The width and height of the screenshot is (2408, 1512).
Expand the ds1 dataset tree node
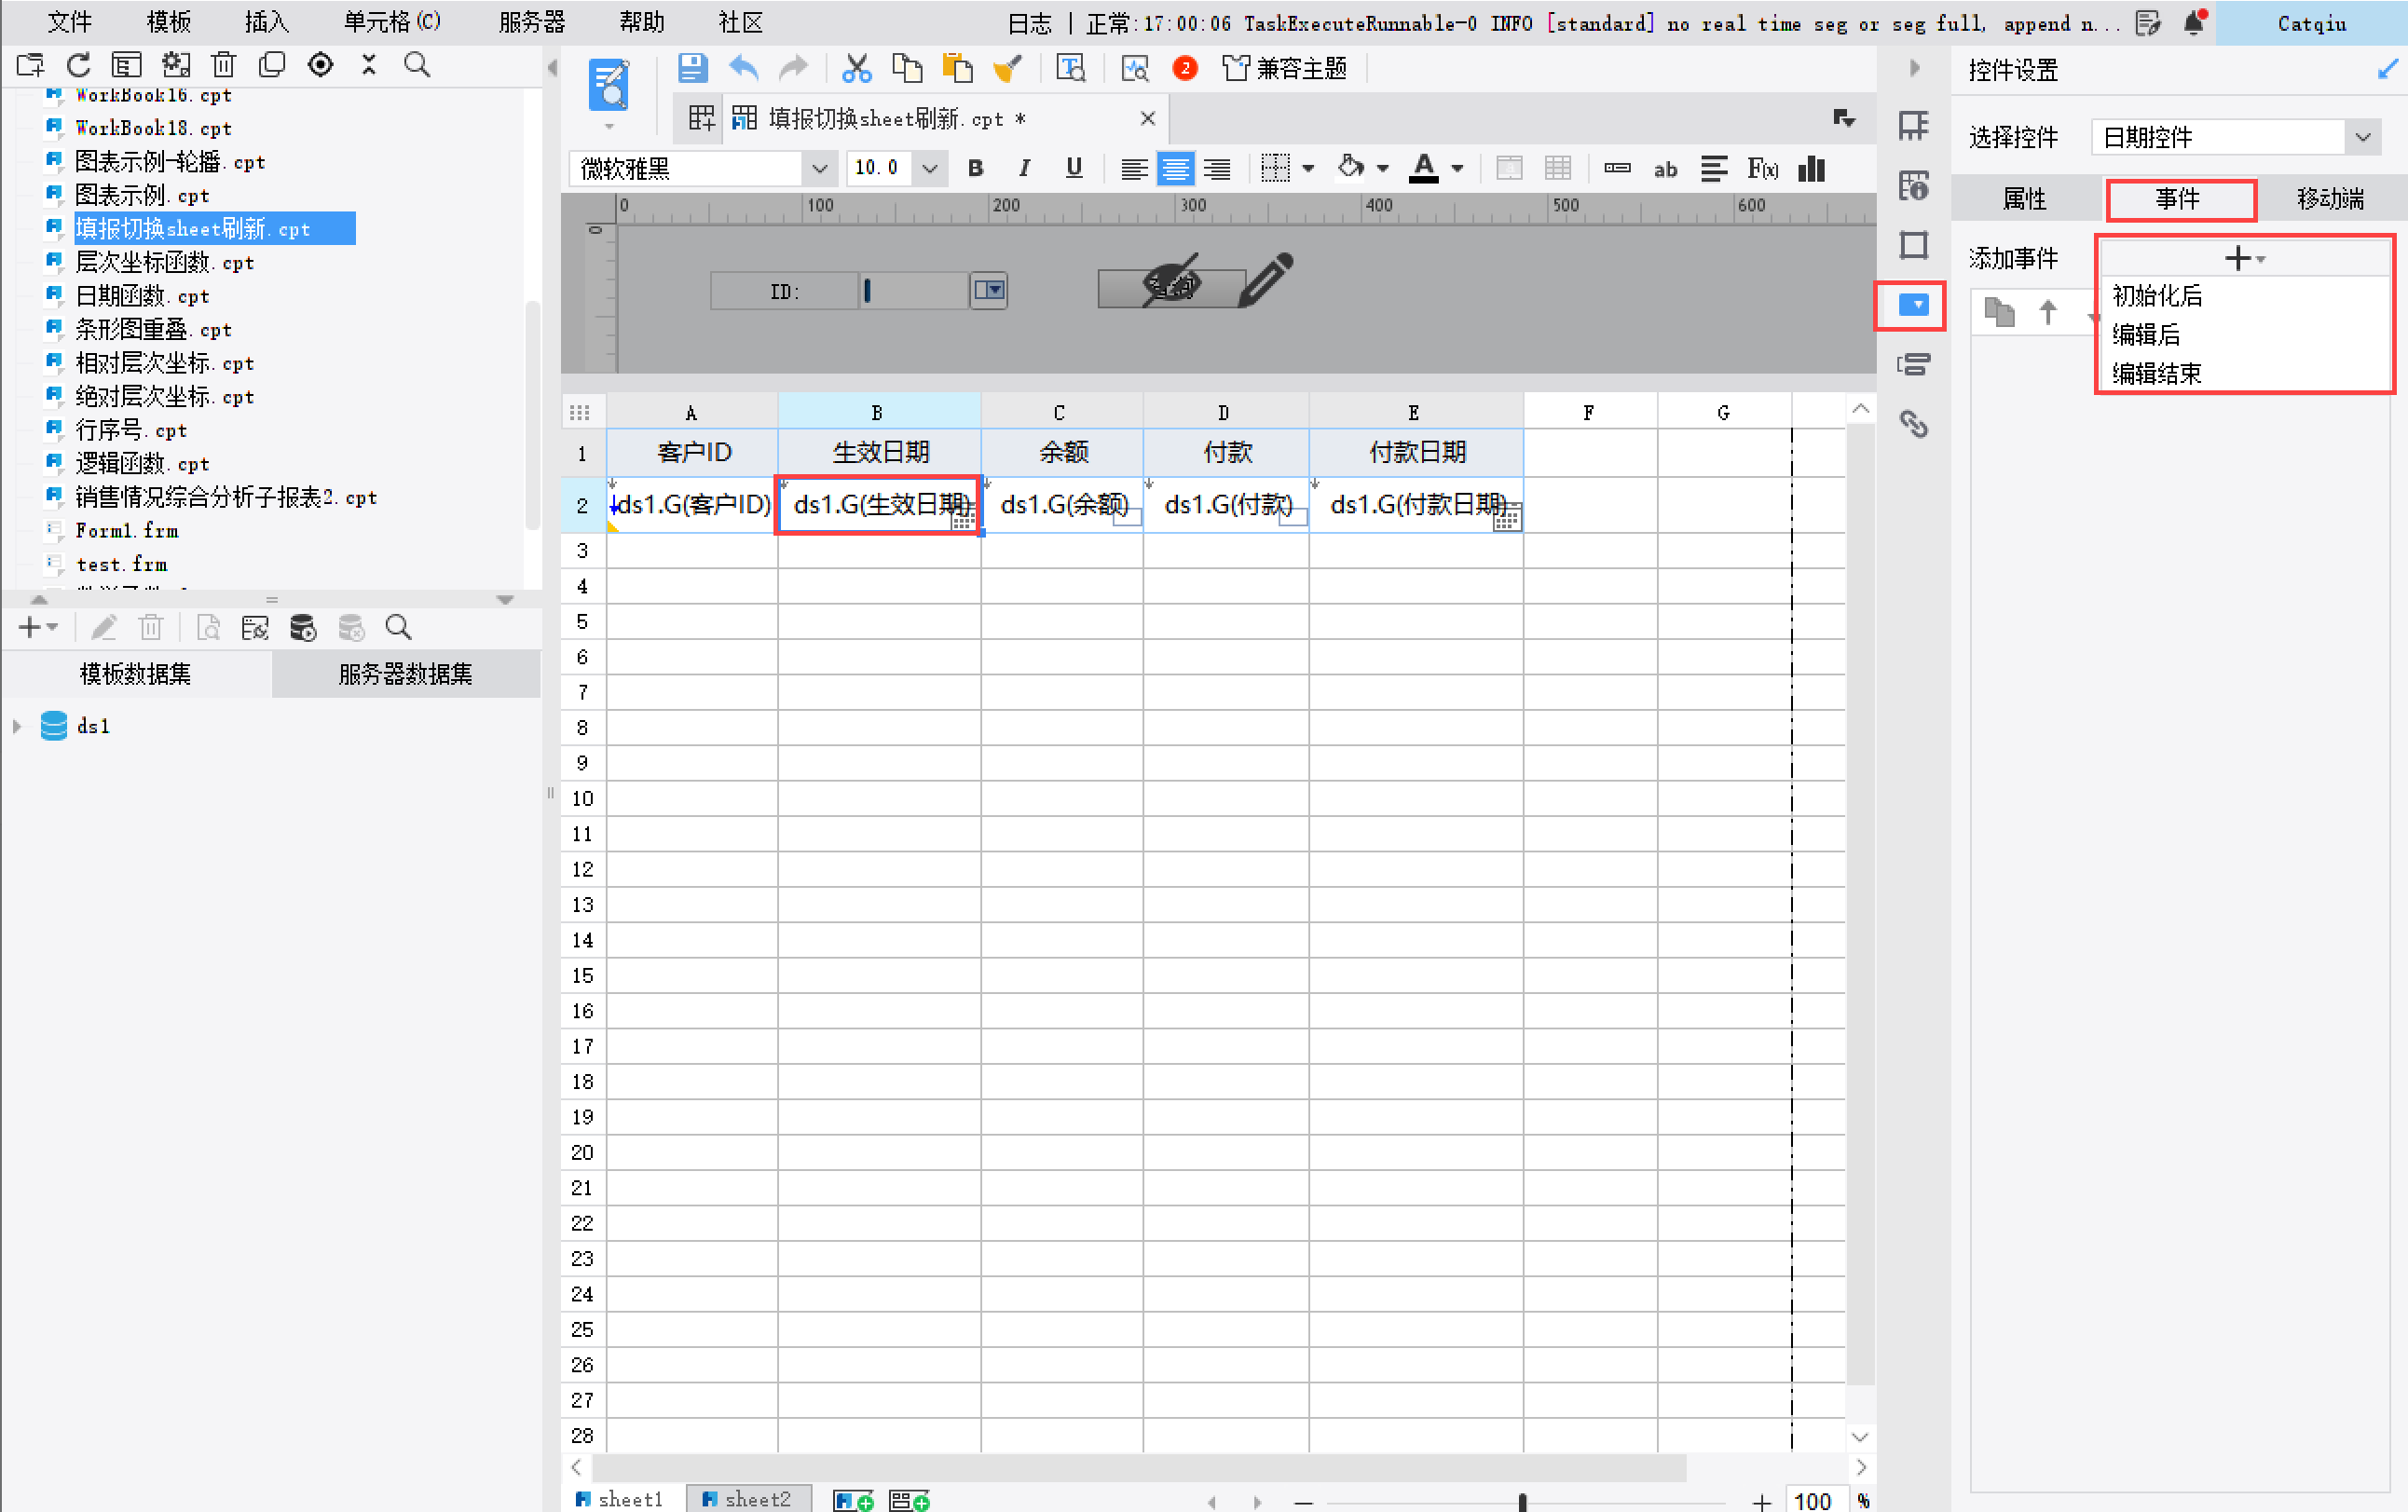(17, 726)
